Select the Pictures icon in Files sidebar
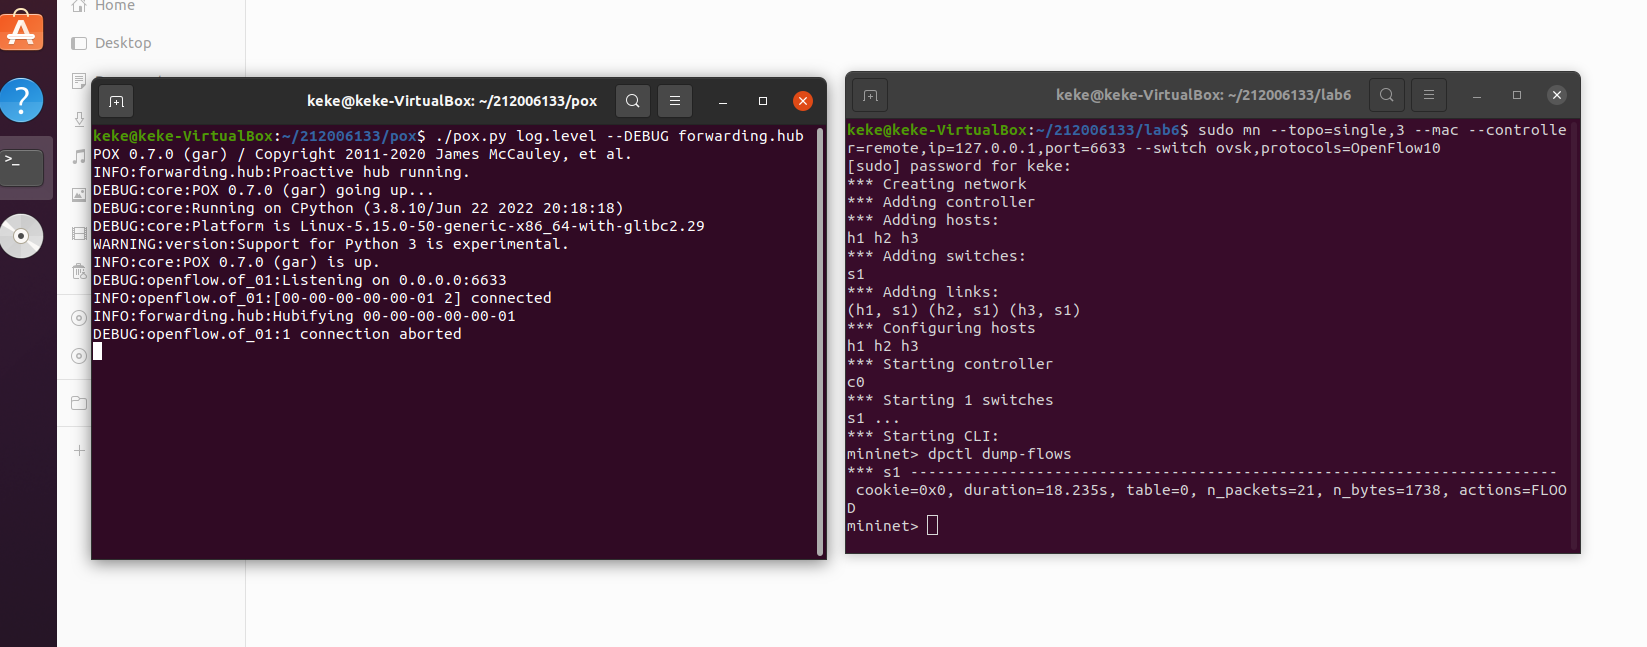Screen dimensions: 1647x647 point(79,195)
